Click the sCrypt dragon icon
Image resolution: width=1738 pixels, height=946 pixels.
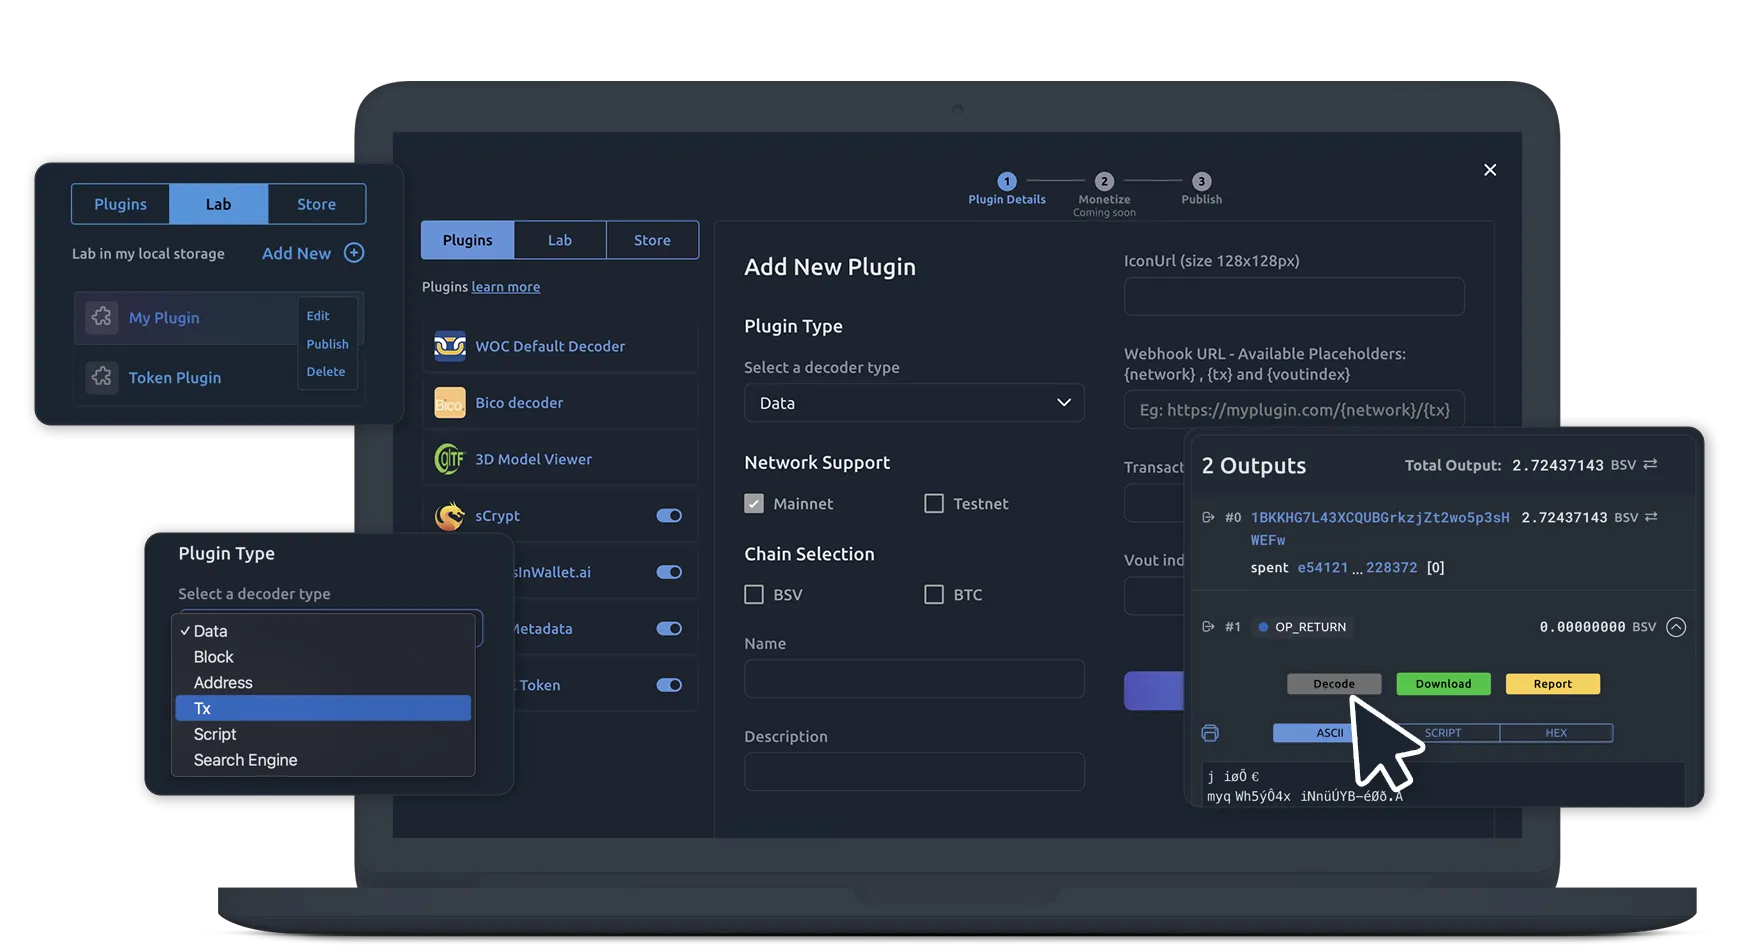coord(449,516)
